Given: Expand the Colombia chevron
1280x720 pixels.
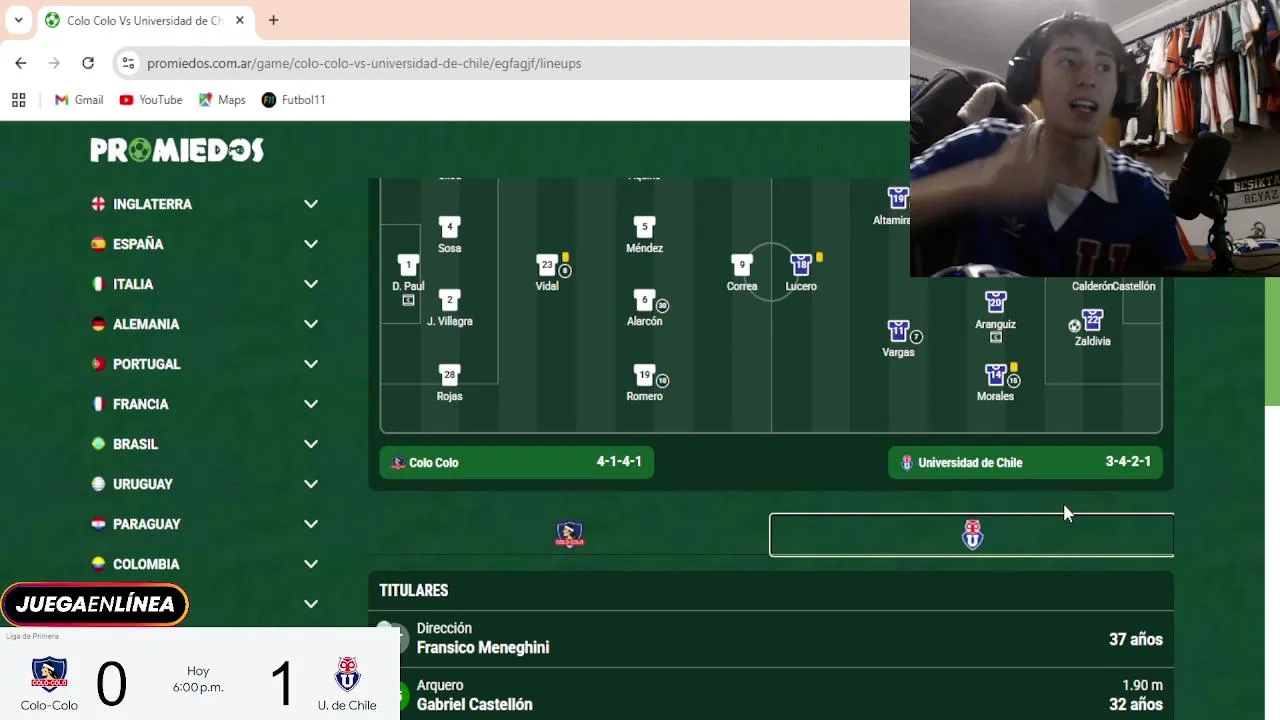Looking at the screenshot, I should tap(311, 564).
